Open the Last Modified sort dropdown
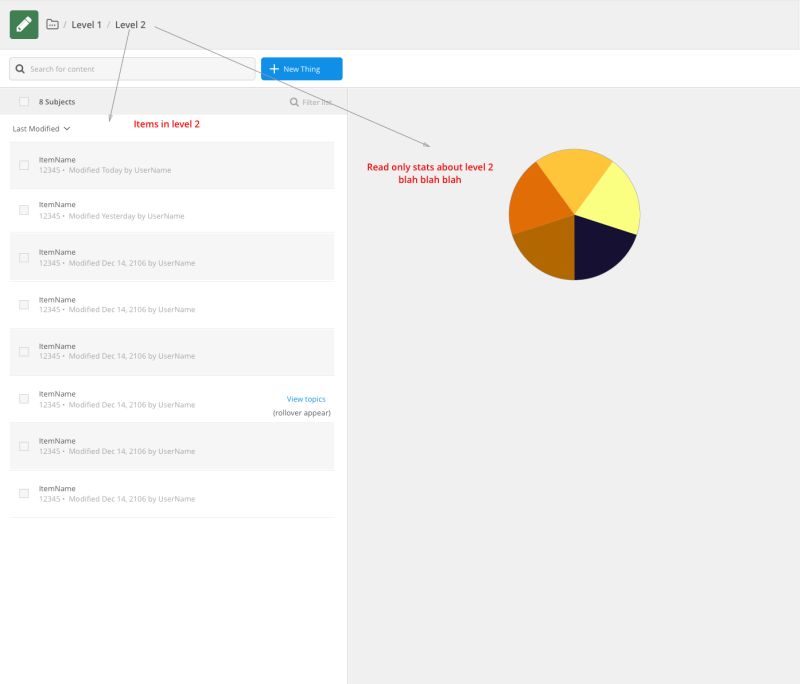The image size is (800, 684). 39,128
